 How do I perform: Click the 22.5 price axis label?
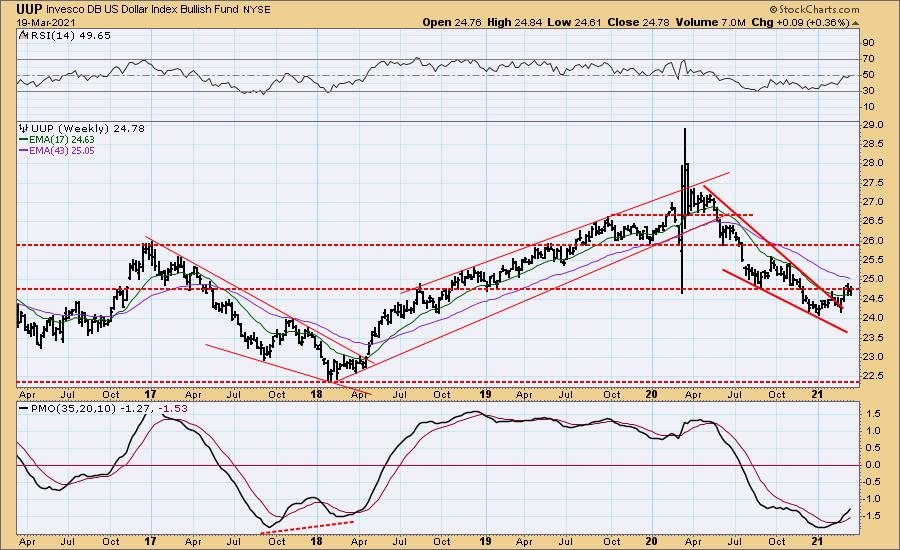coord(872,375)
